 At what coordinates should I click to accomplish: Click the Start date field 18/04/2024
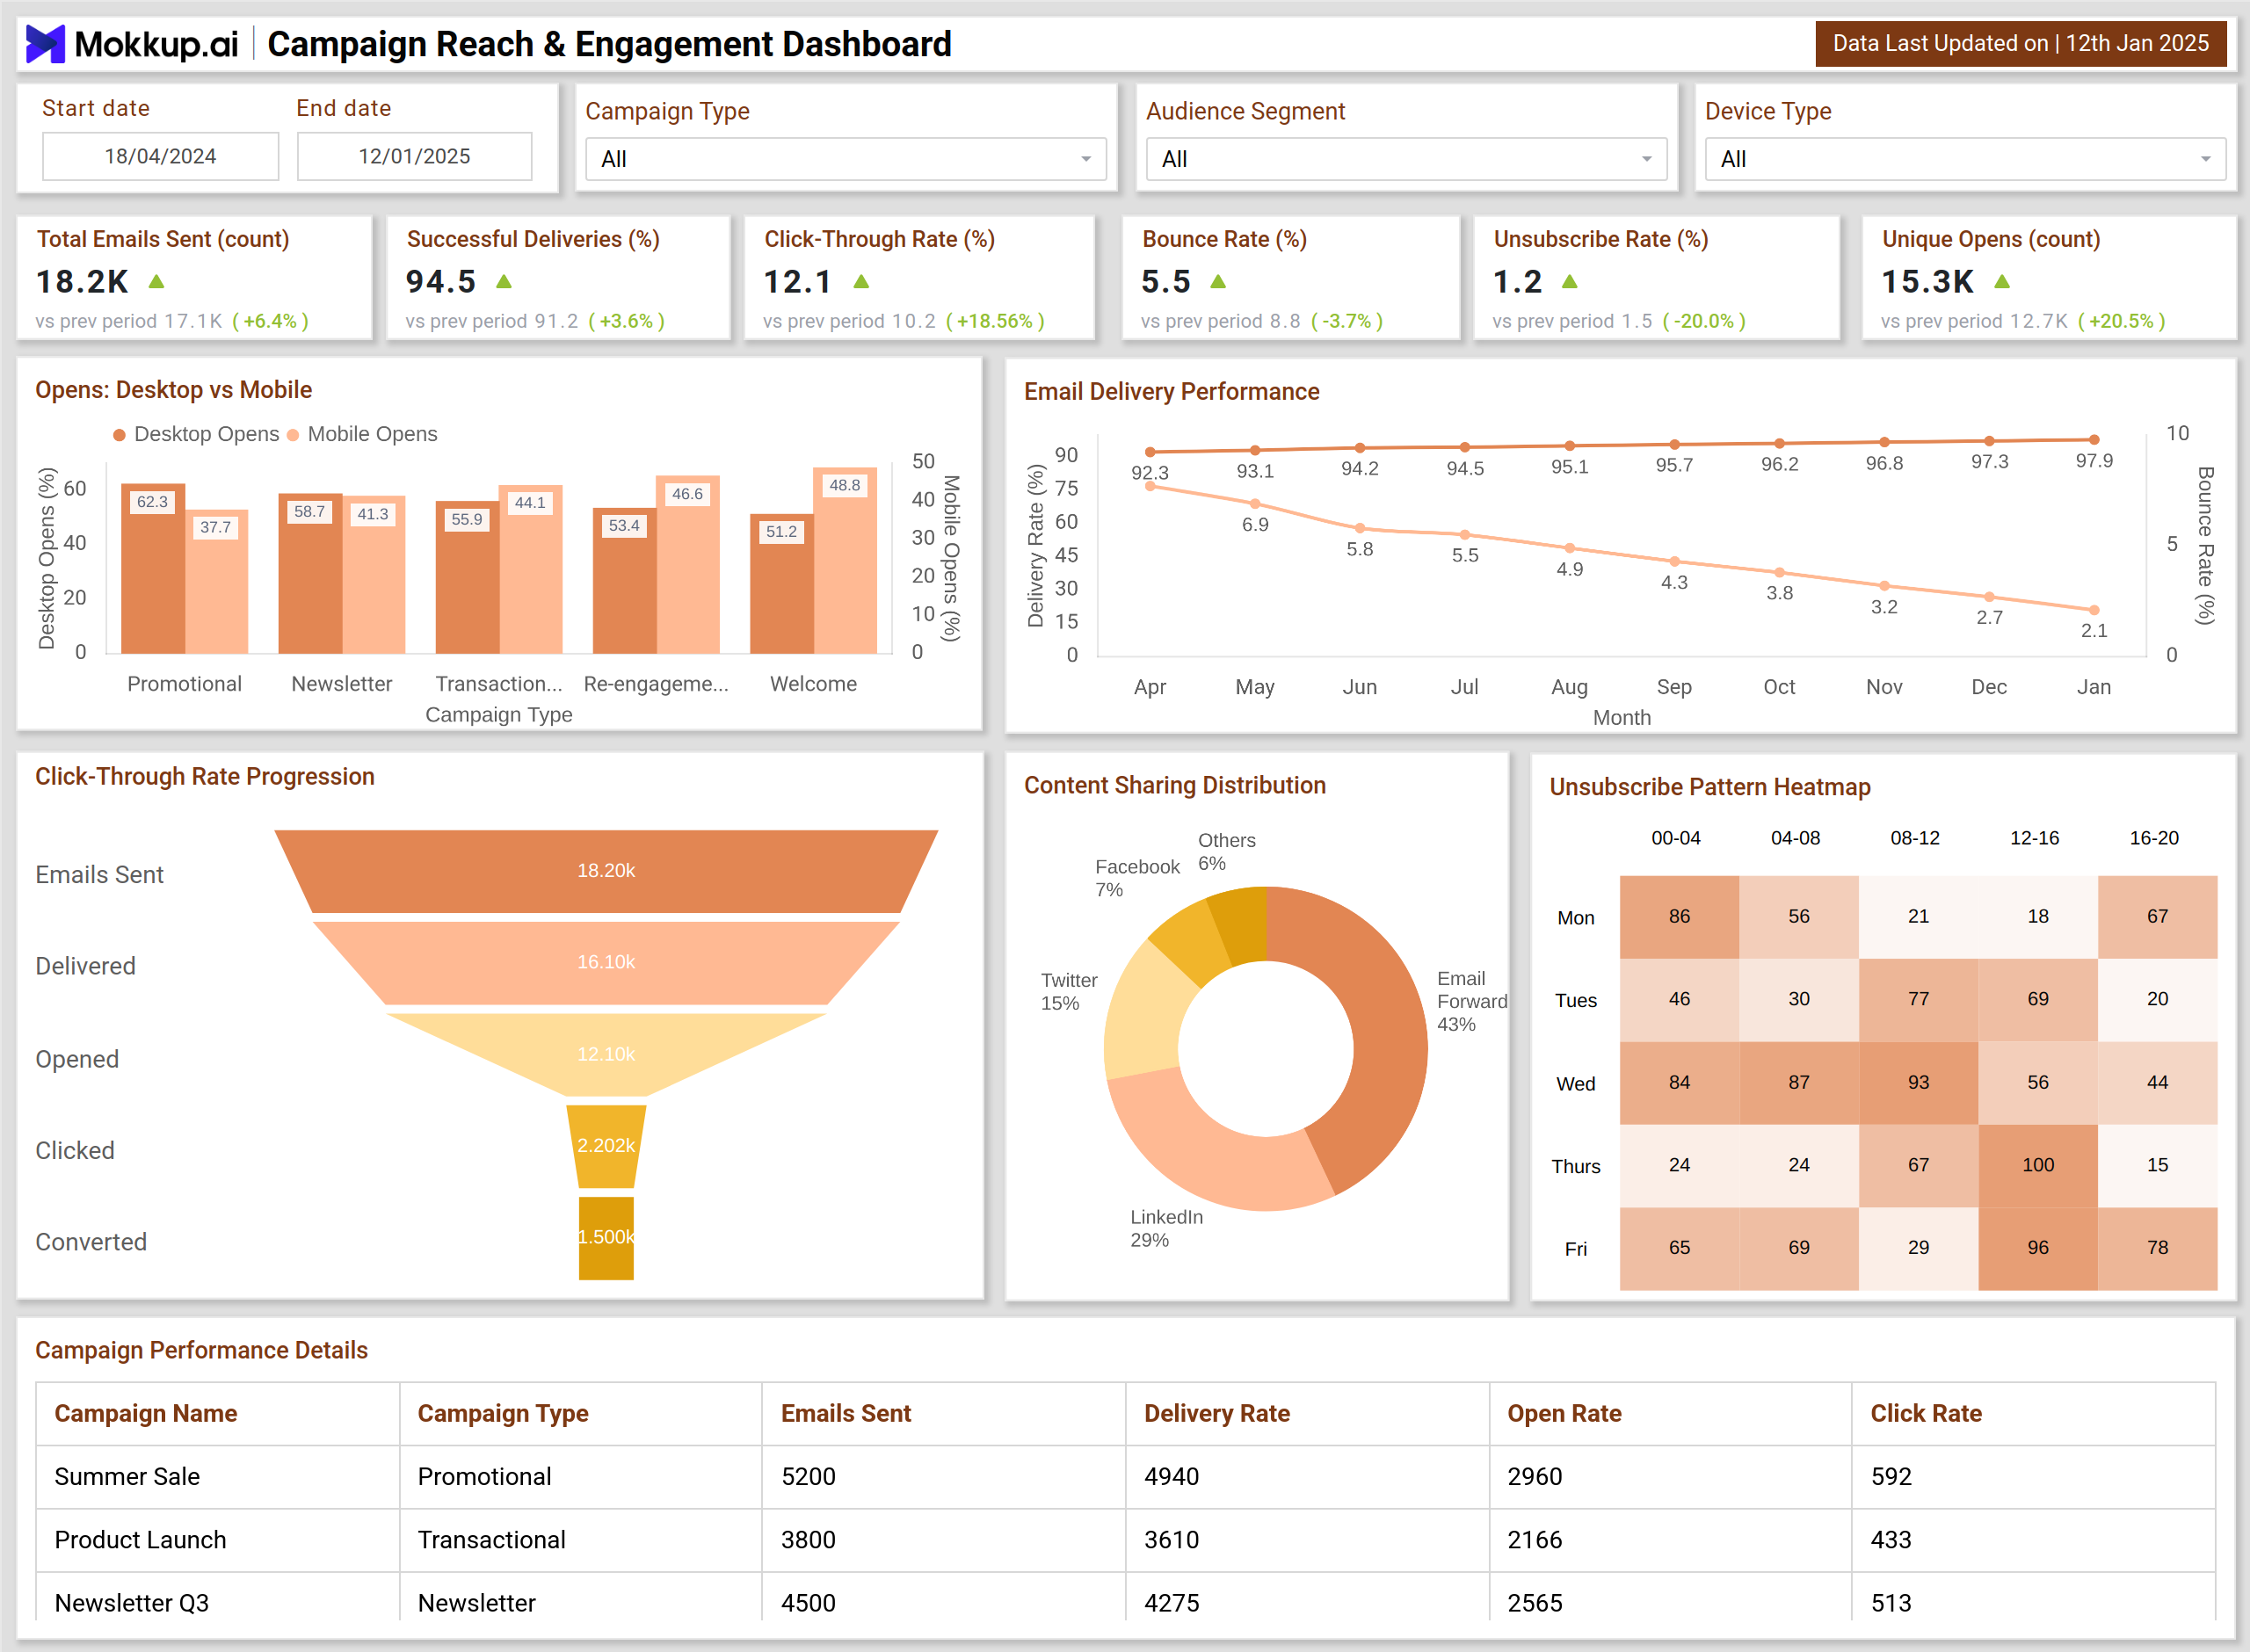[x=161, y=156]
